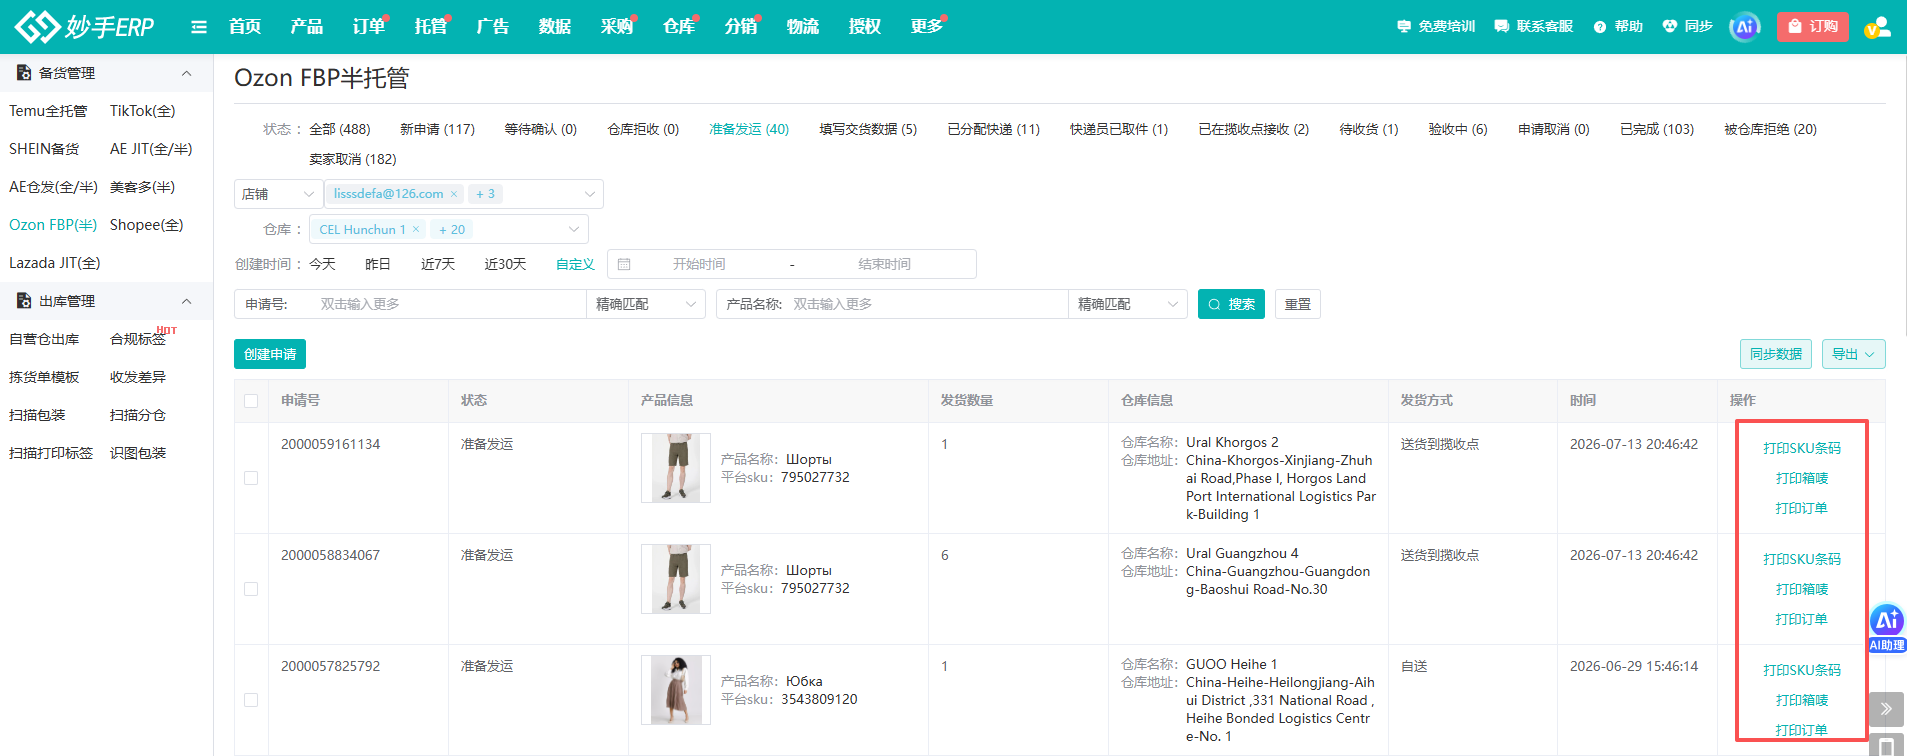
Task: Check the row for order 2000058834067
Action: (251, 589)
